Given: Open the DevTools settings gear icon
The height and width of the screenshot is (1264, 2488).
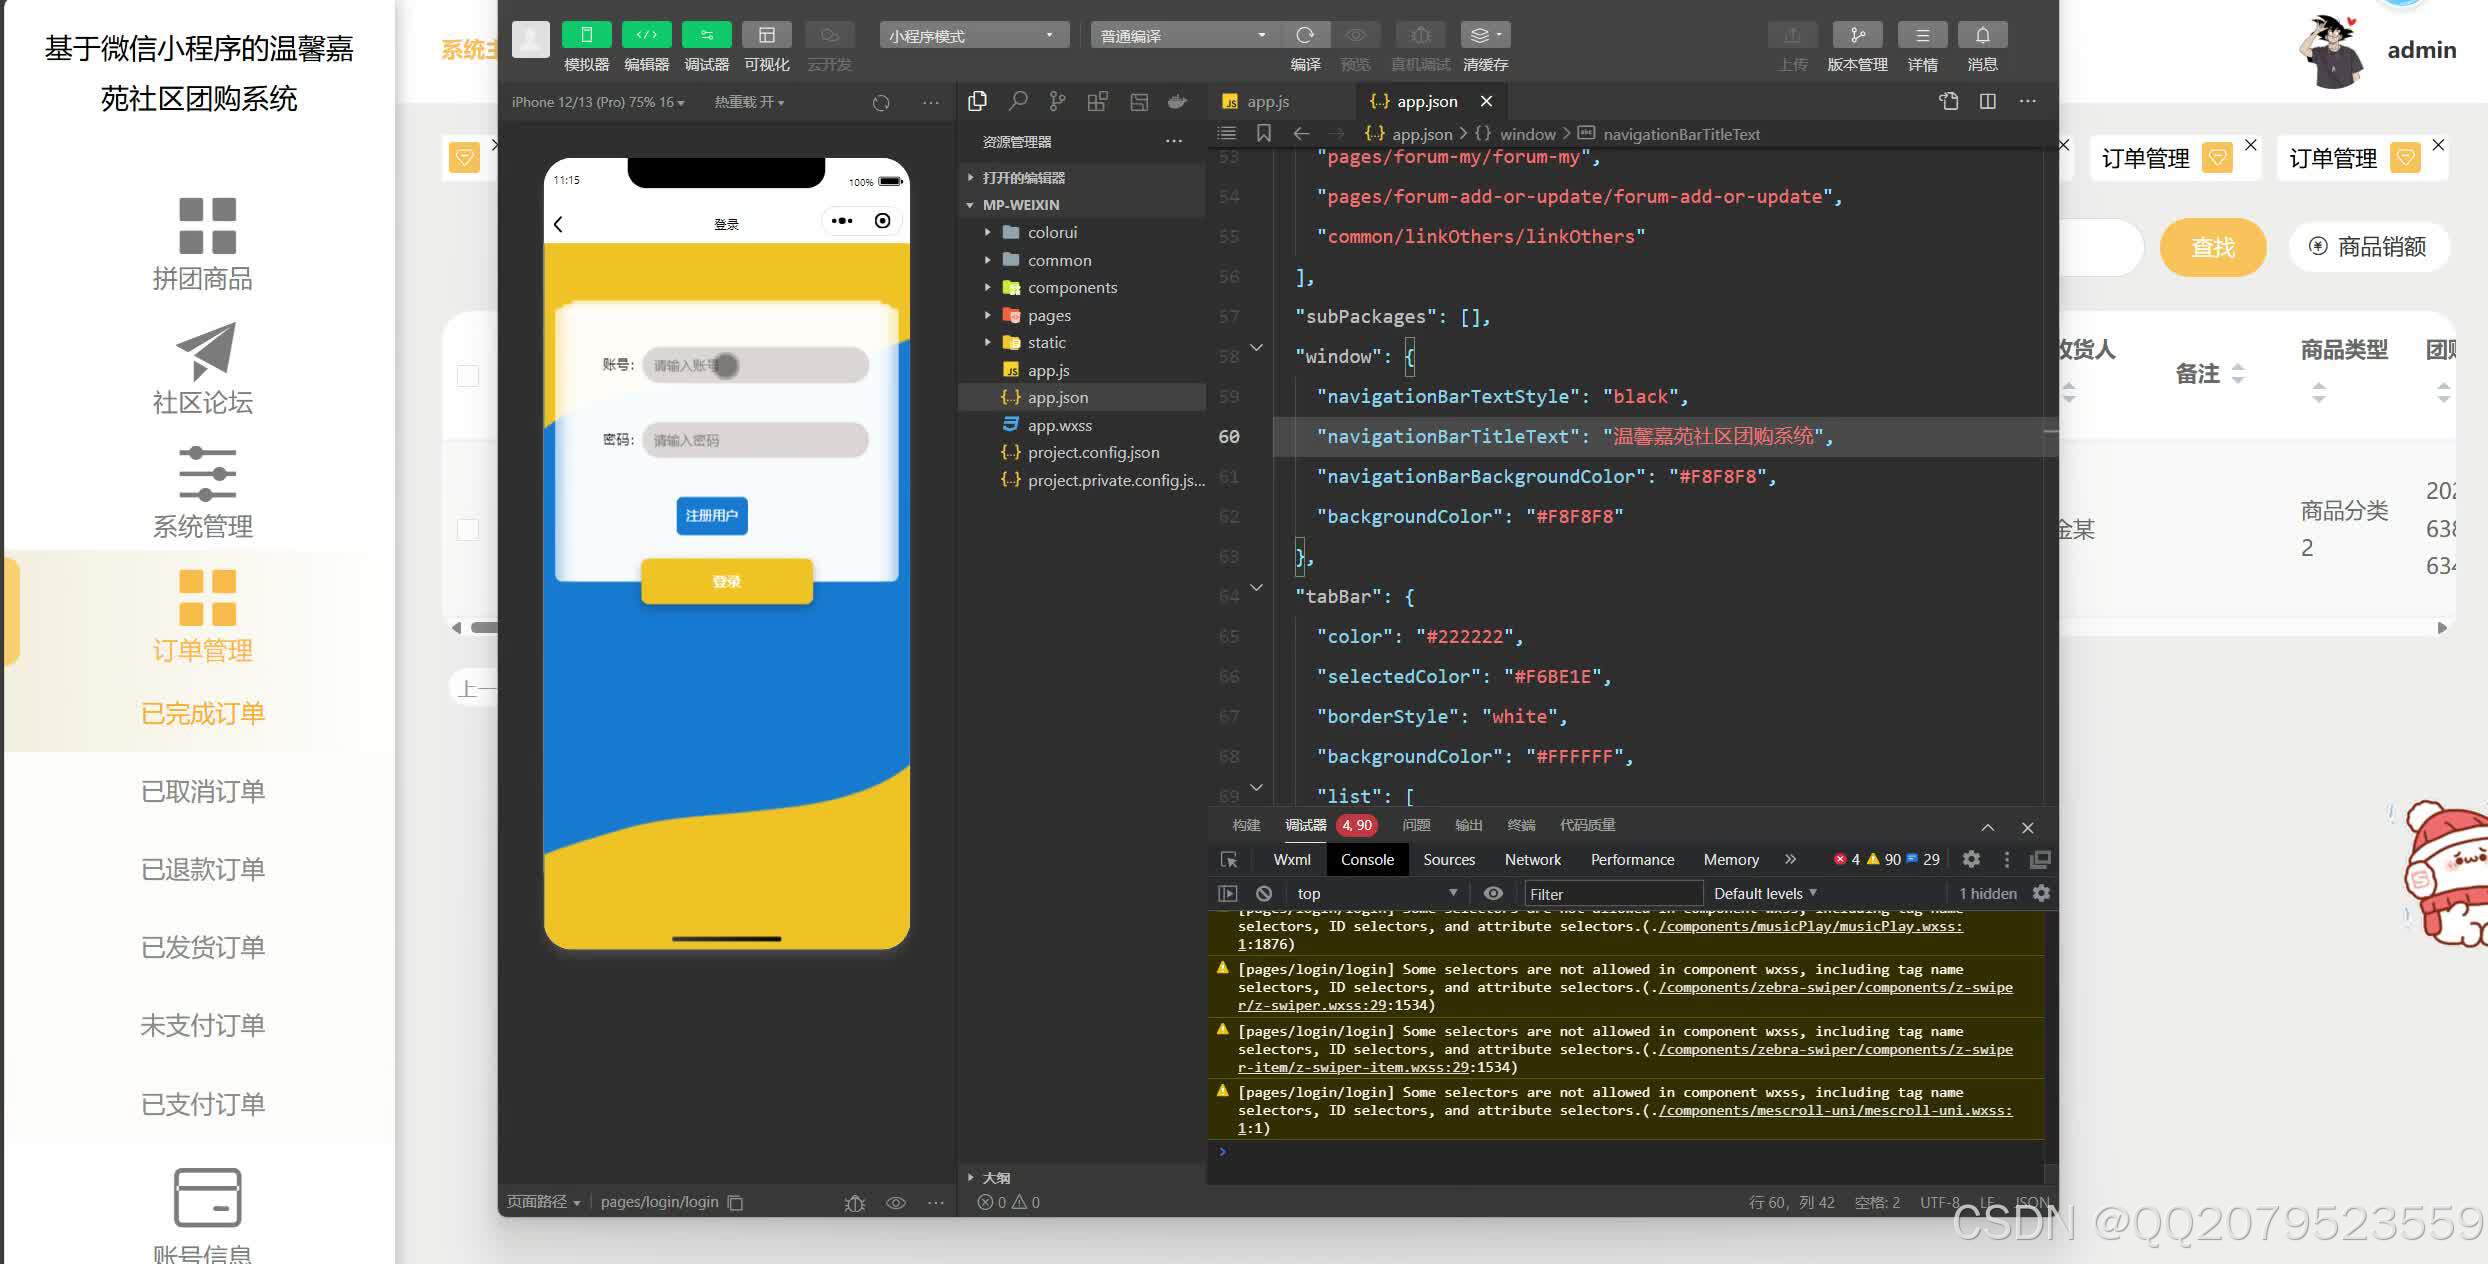Looking at the screenshot, I should coord(1971,859).
